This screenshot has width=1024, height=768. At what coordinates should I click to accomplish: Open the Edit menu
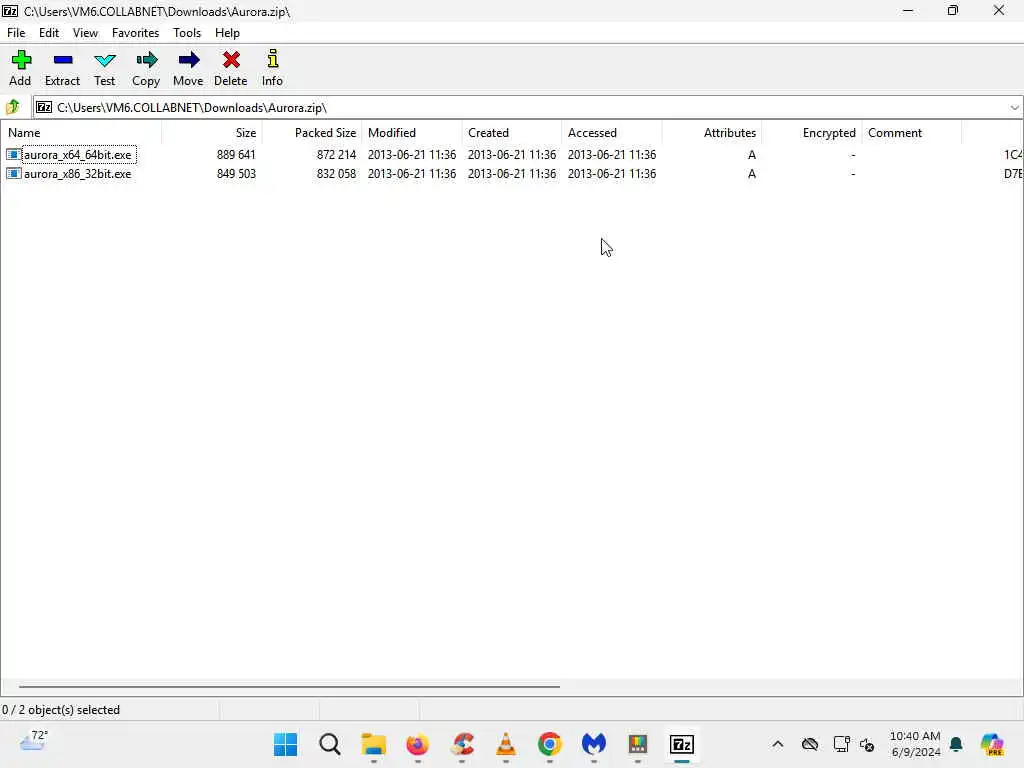pos(49,33)
